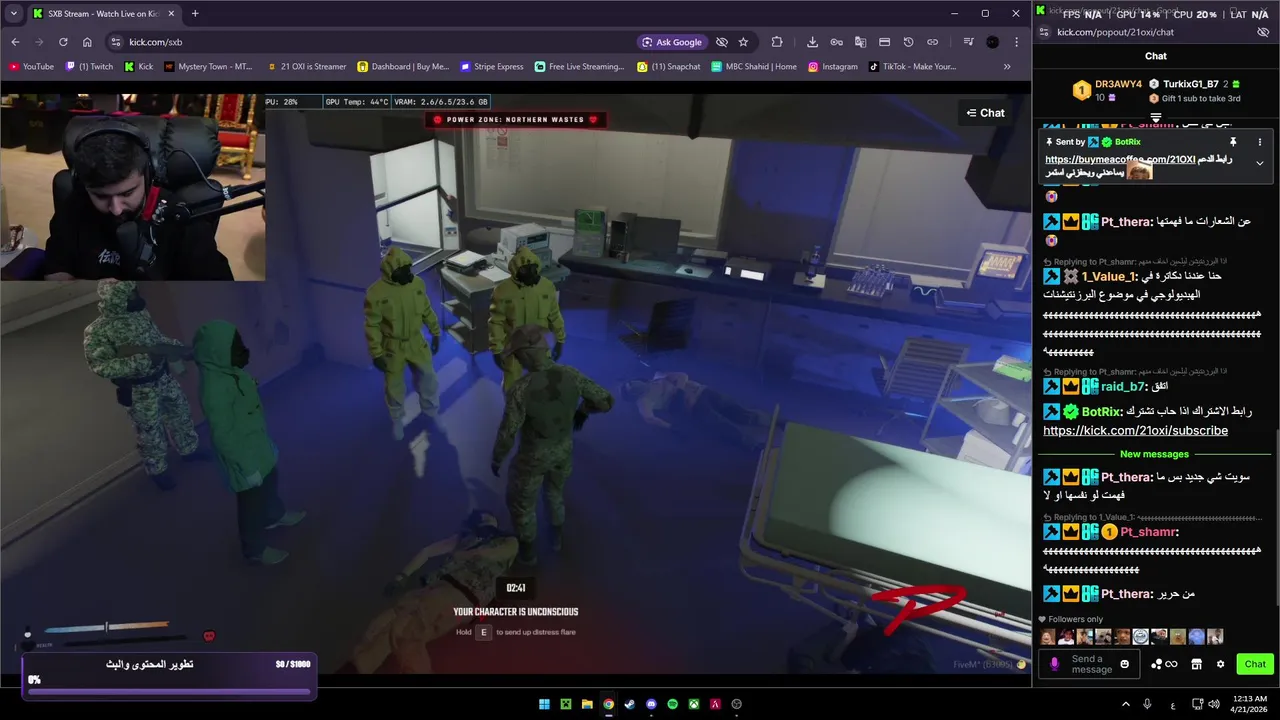This screenshot has width=1280, height=720.
Task: Open the MBC Shahid bookmark
Action: [754, 67]
